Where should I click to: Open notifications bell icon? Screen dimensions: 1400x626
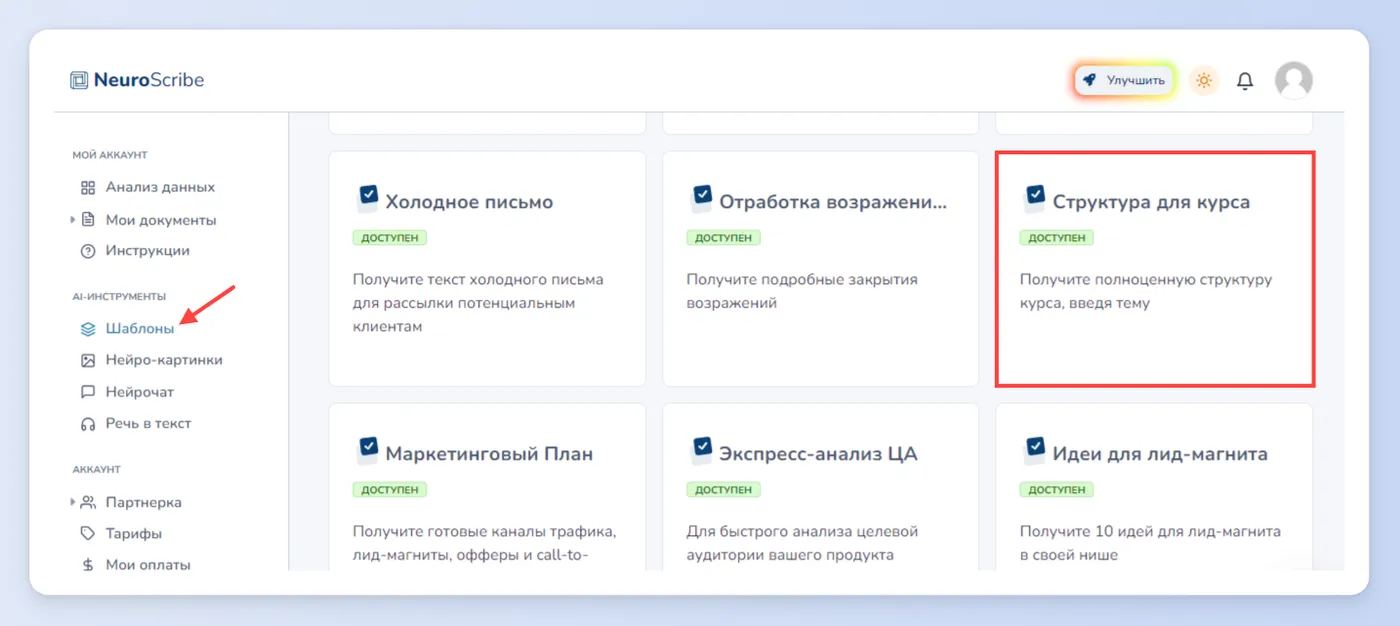(x=1245, y=81)
